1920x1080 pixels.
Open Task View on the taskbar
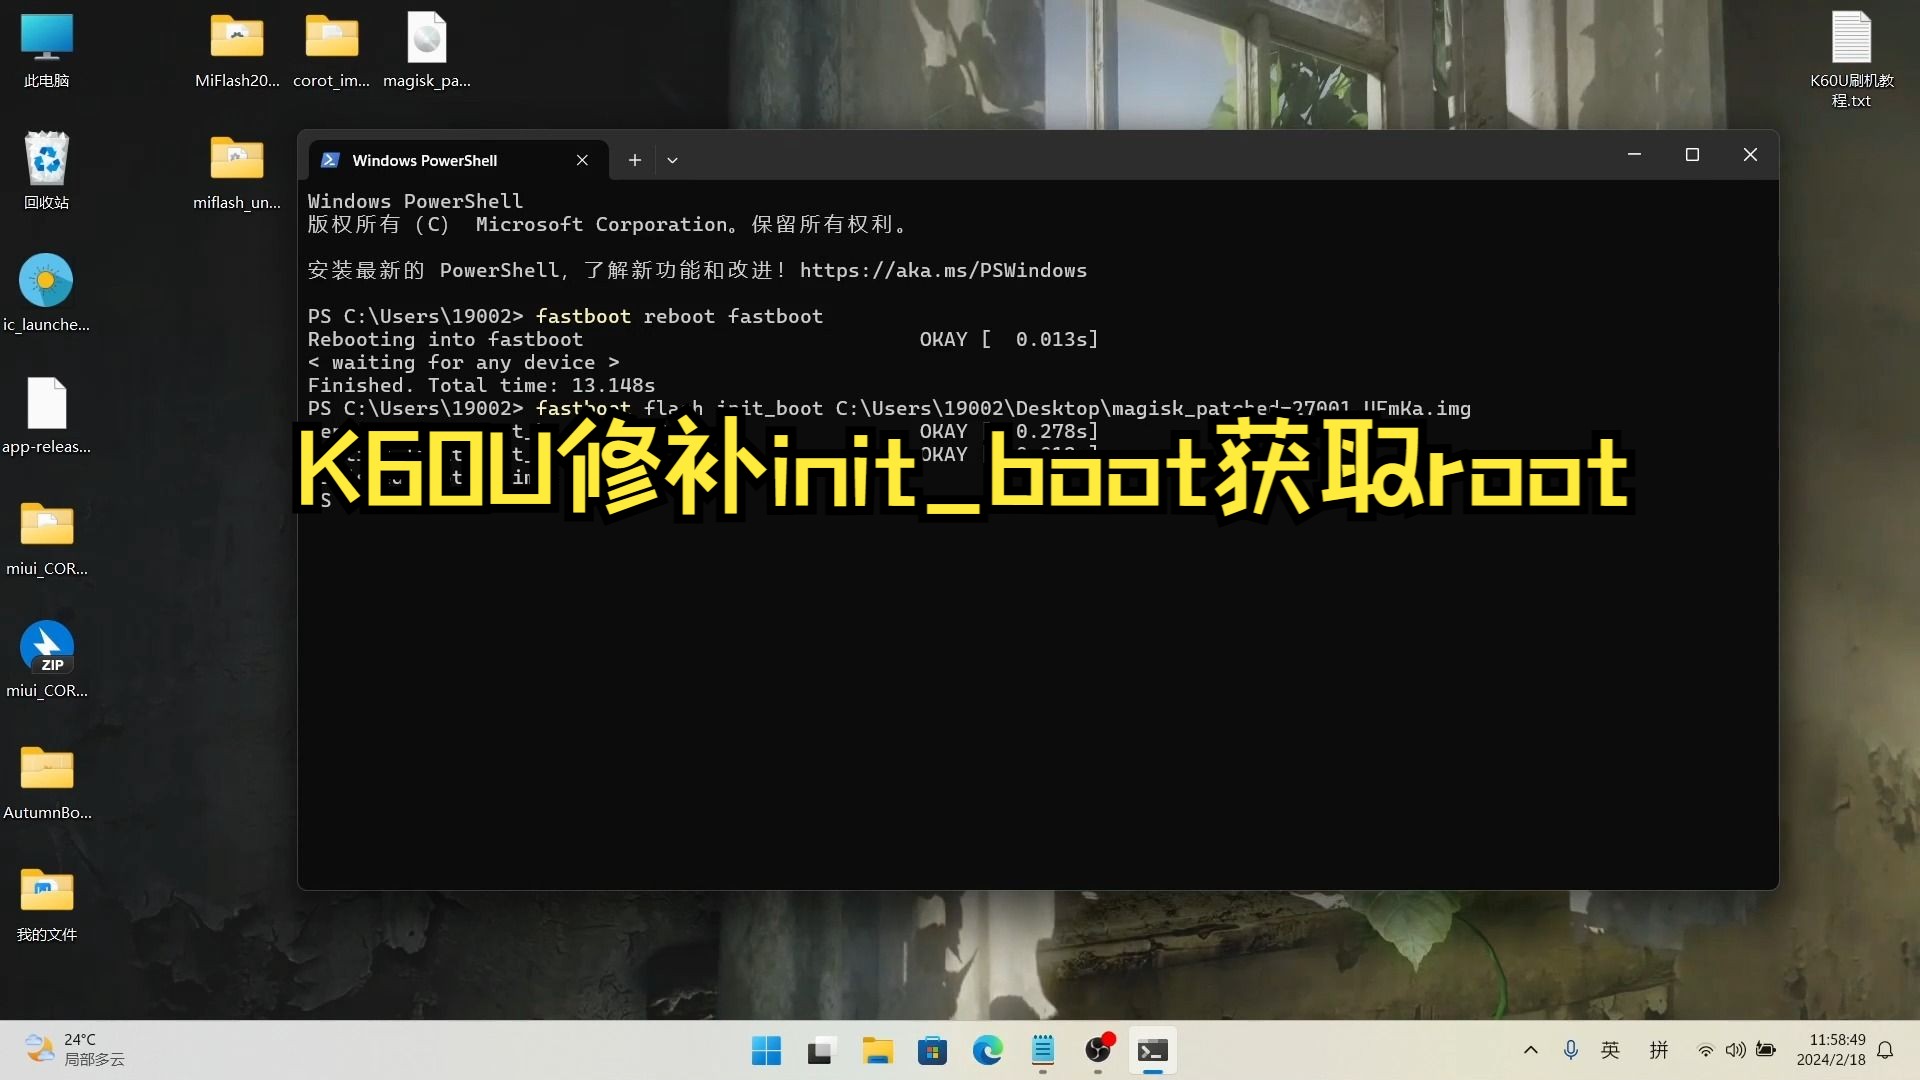pos(820,1051)
